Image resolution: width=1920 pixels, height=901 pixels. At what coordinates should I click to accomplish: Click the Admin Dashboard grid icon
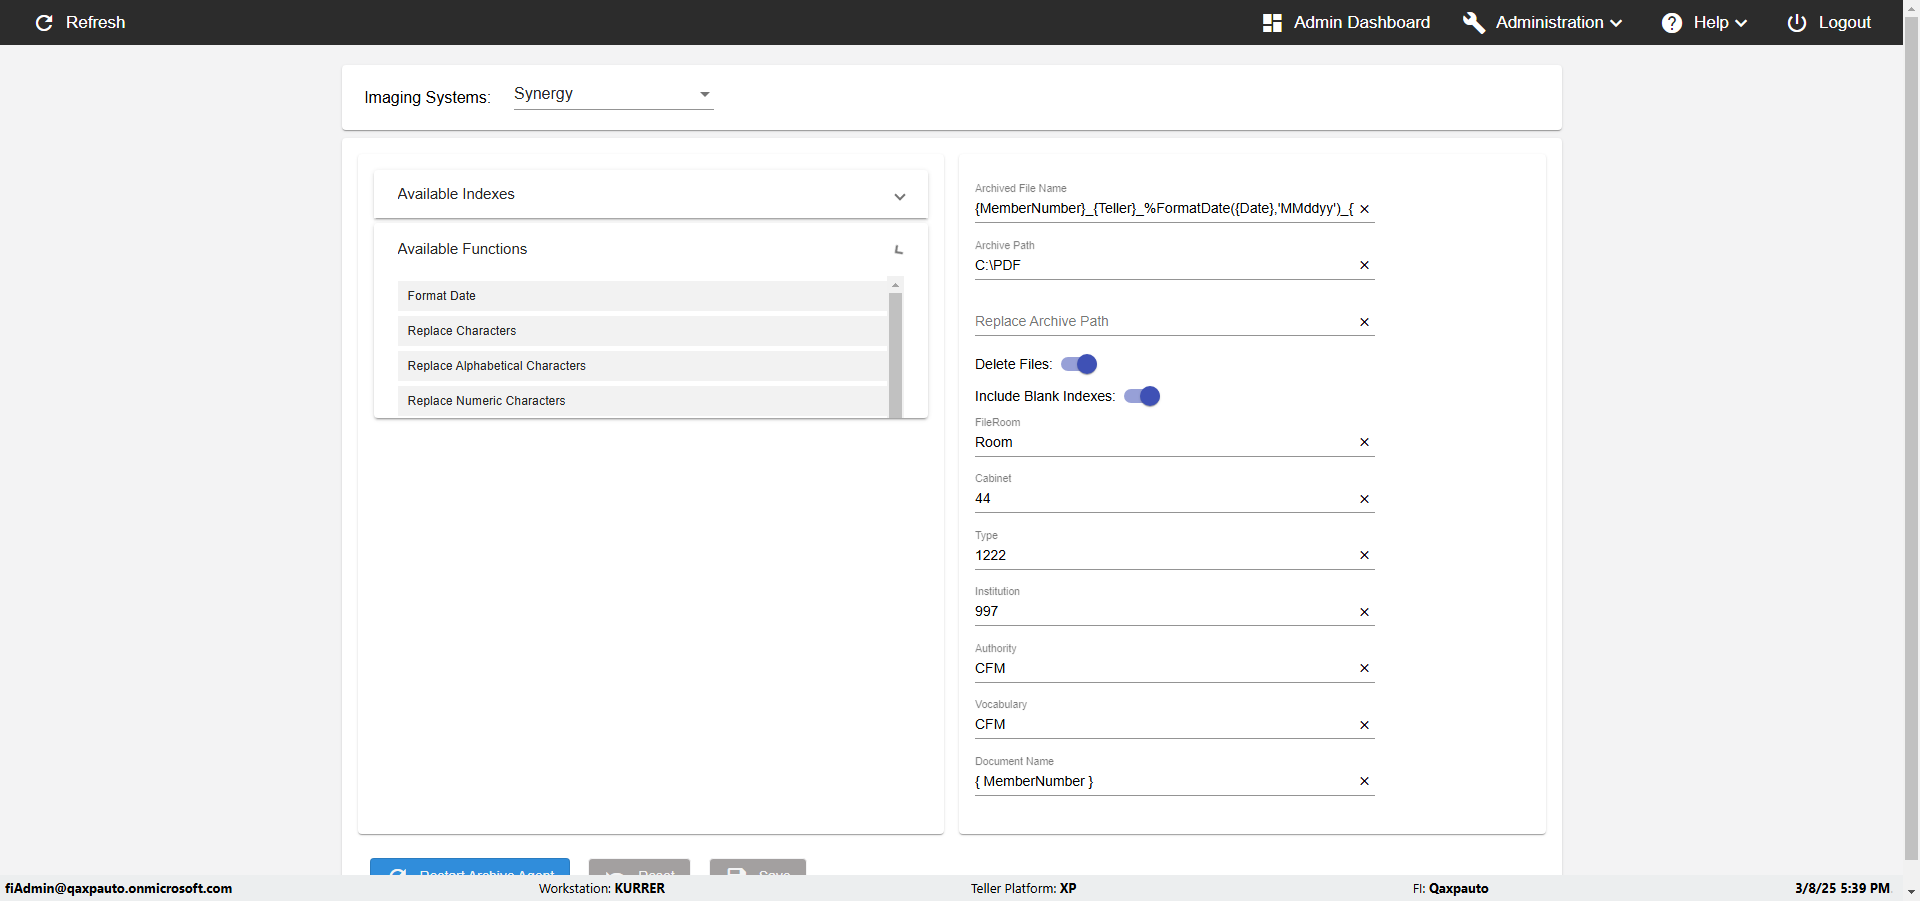coord(1272,23)
